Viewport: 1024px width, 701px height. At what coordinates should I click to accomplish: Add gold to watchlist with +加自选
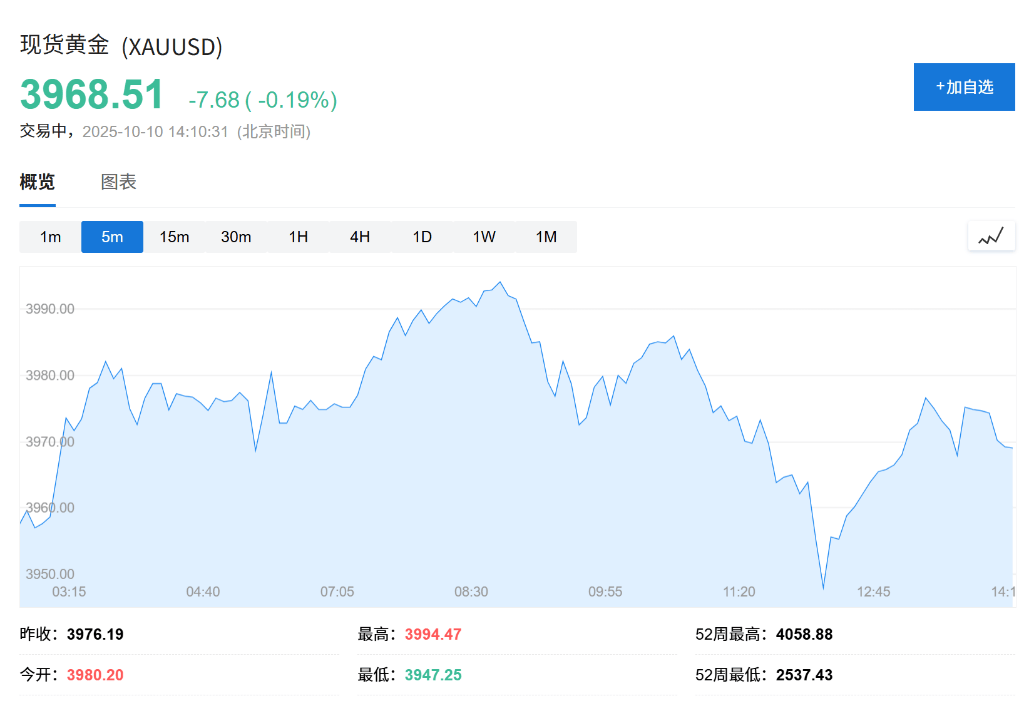(x=964, y=87)
